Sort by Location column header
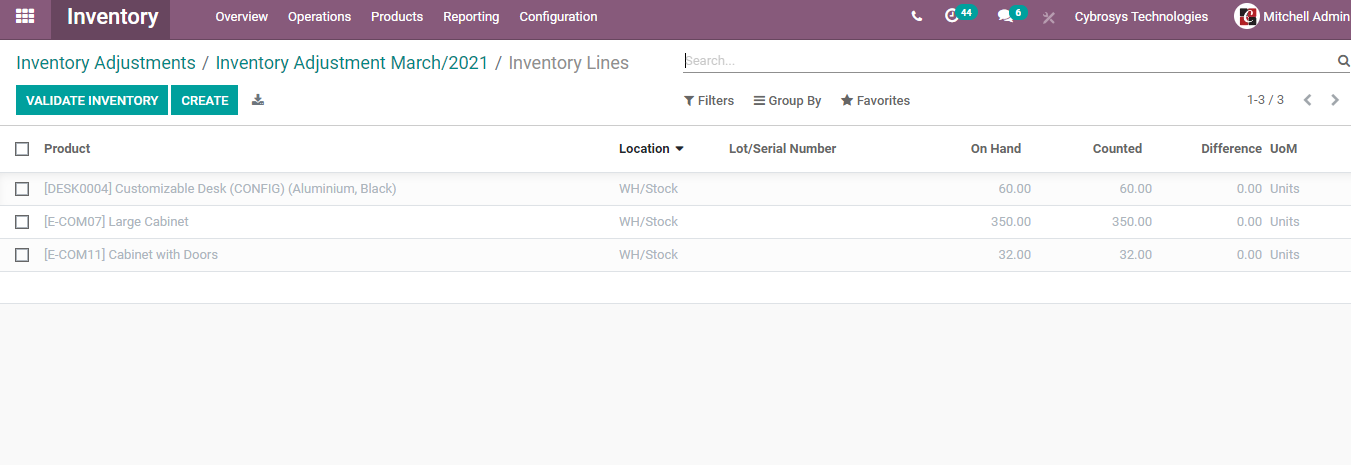The height and width of the screenshot is (465, 1351). (x=651, y=149)
